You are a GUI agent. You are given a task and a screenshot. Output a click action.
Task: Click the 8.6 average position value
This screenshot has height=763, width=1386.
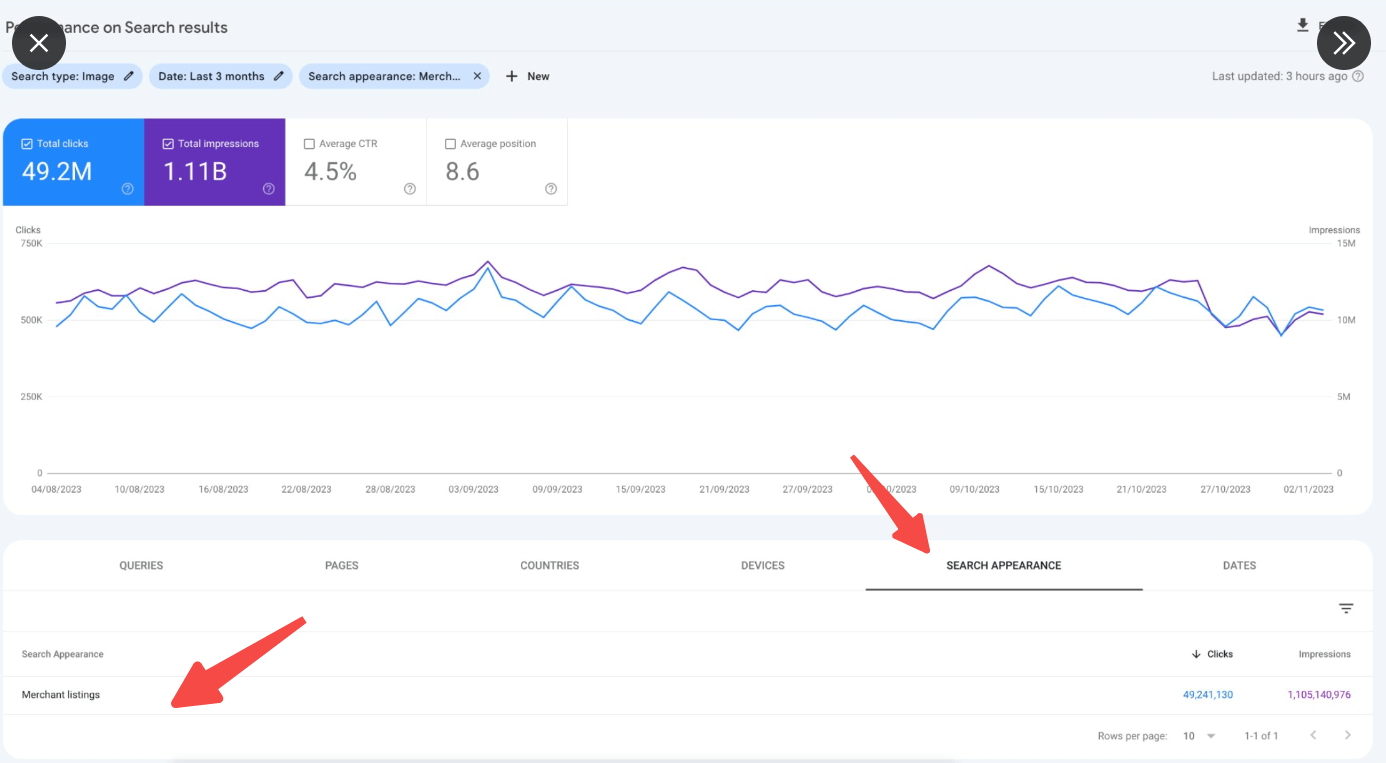[462, 171]
